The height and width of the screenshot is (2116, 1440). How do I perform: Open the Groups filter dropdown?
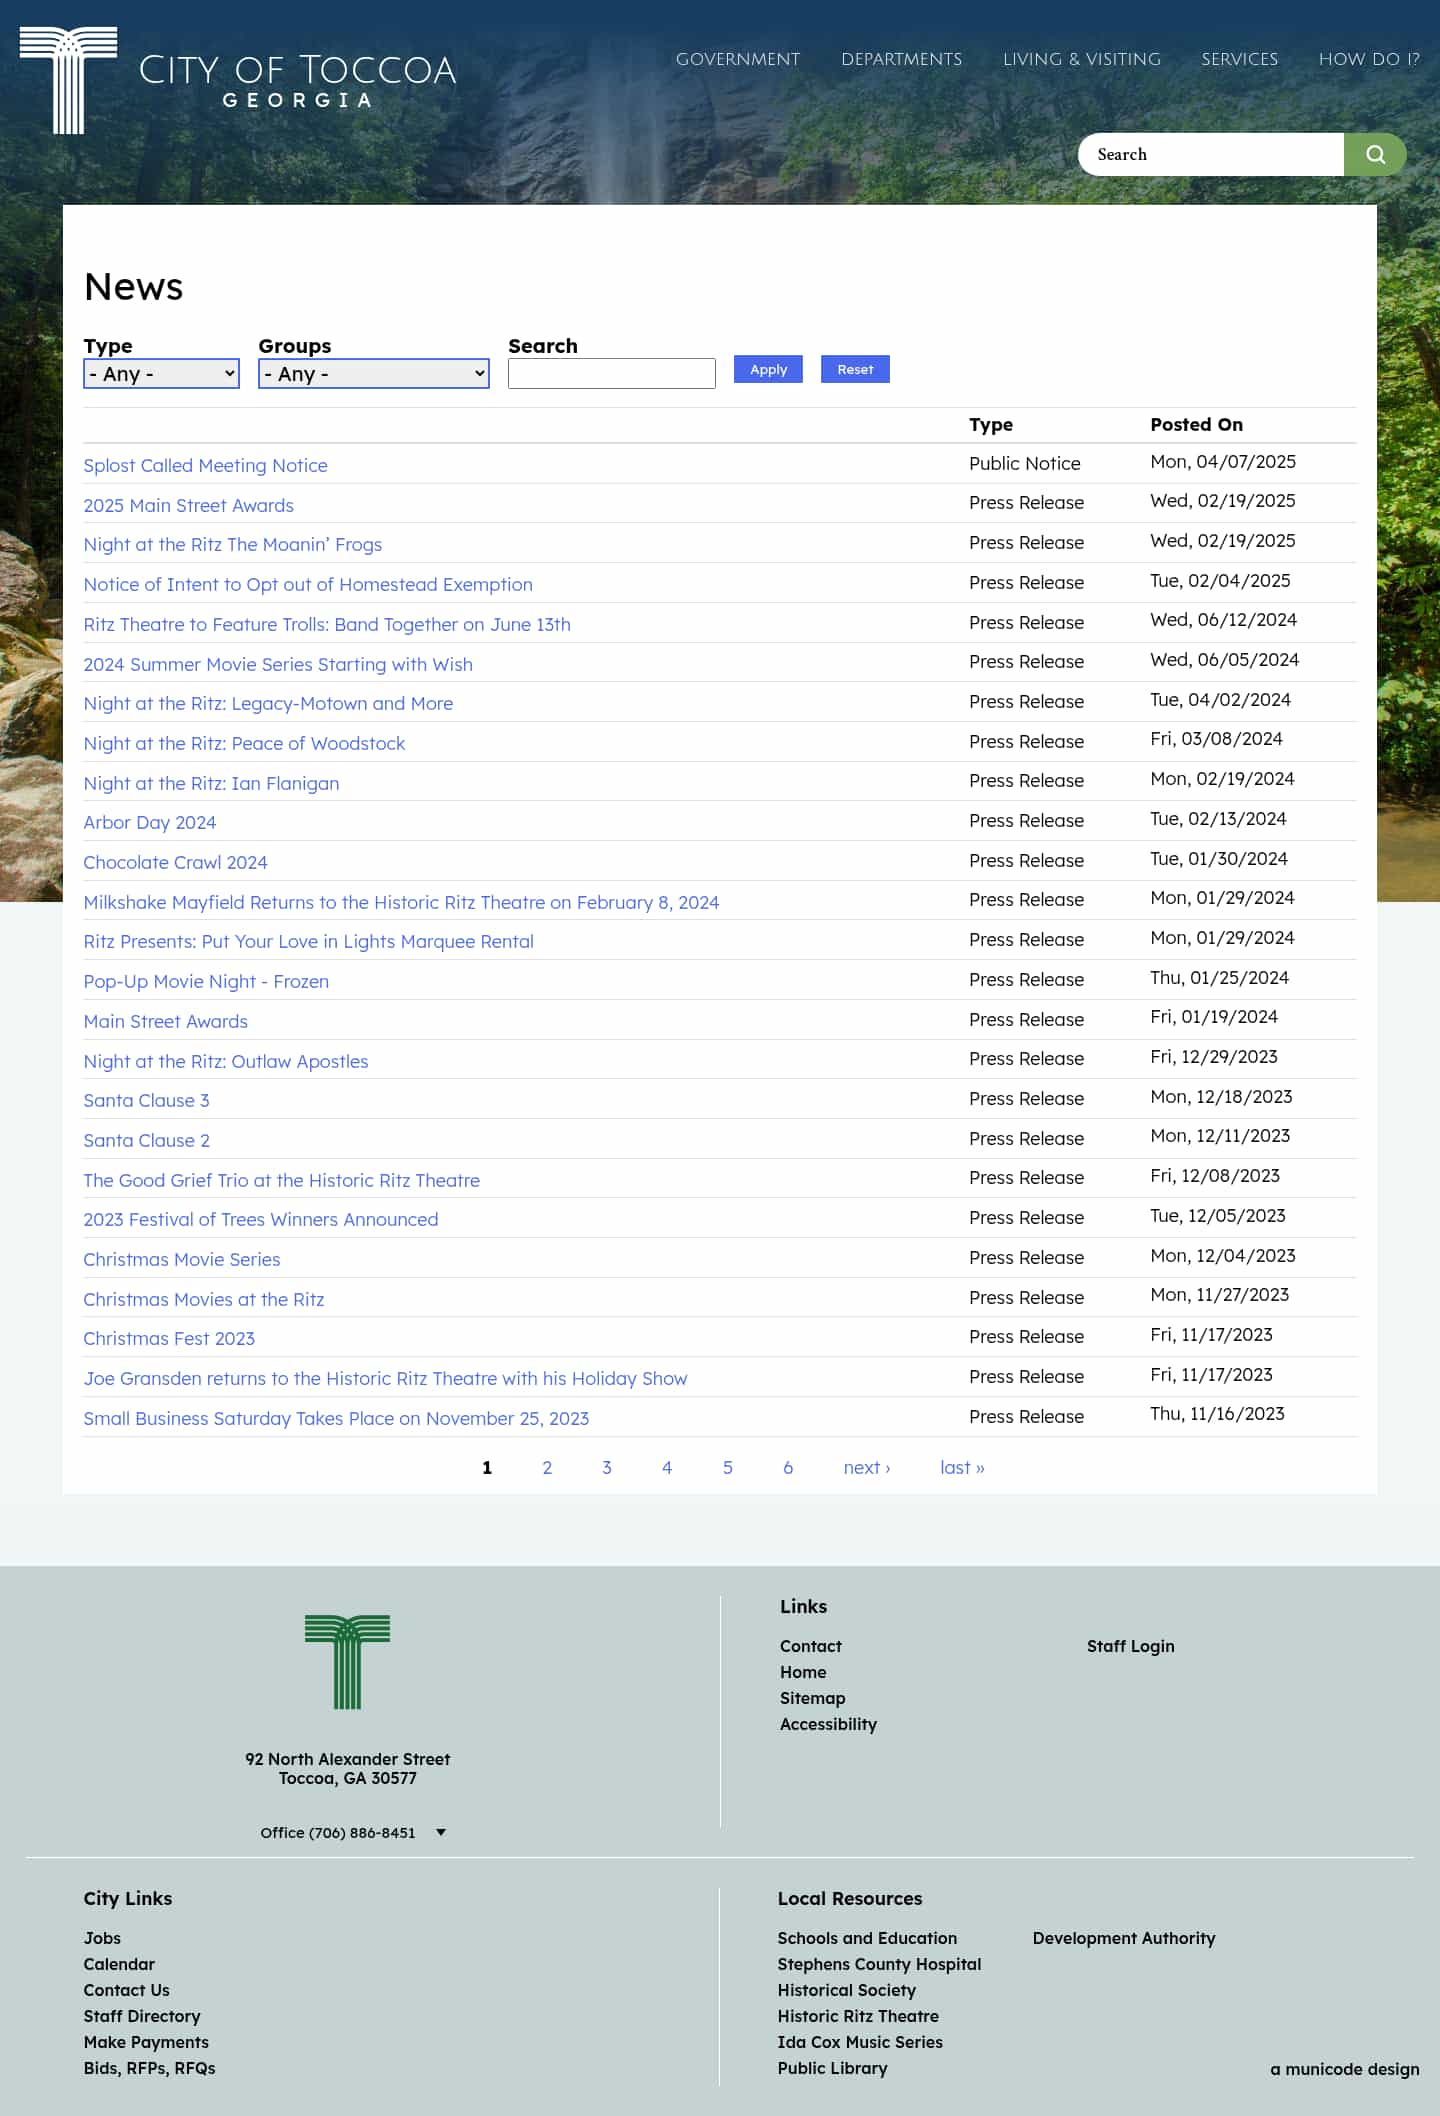tap(373, 374)
